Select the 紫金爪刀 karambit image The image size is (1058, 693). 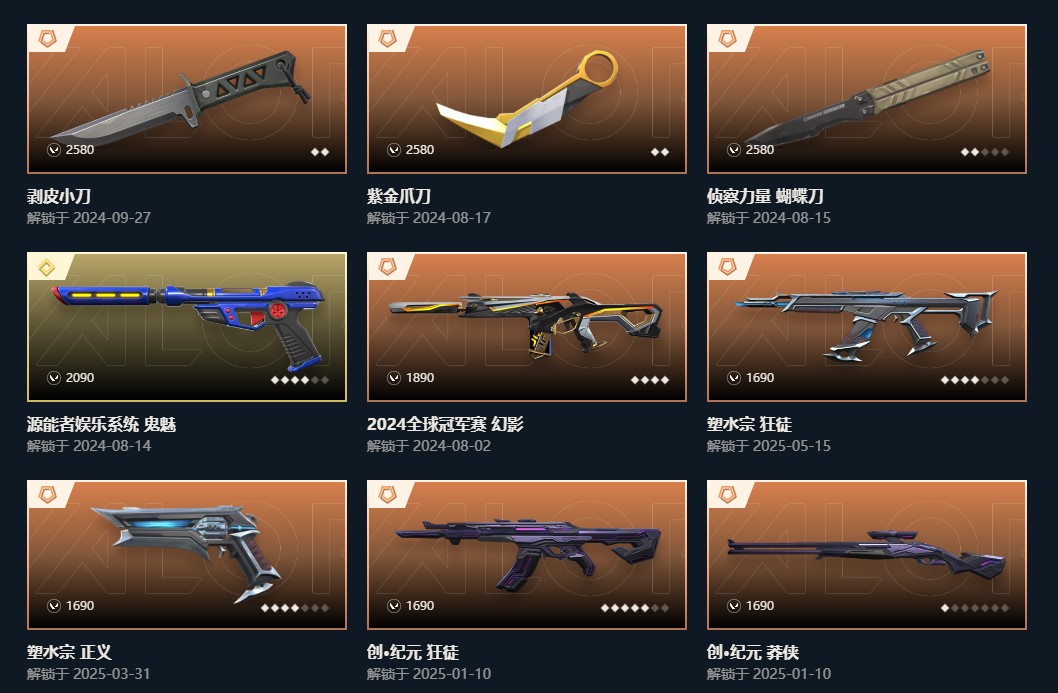[527, 99]
